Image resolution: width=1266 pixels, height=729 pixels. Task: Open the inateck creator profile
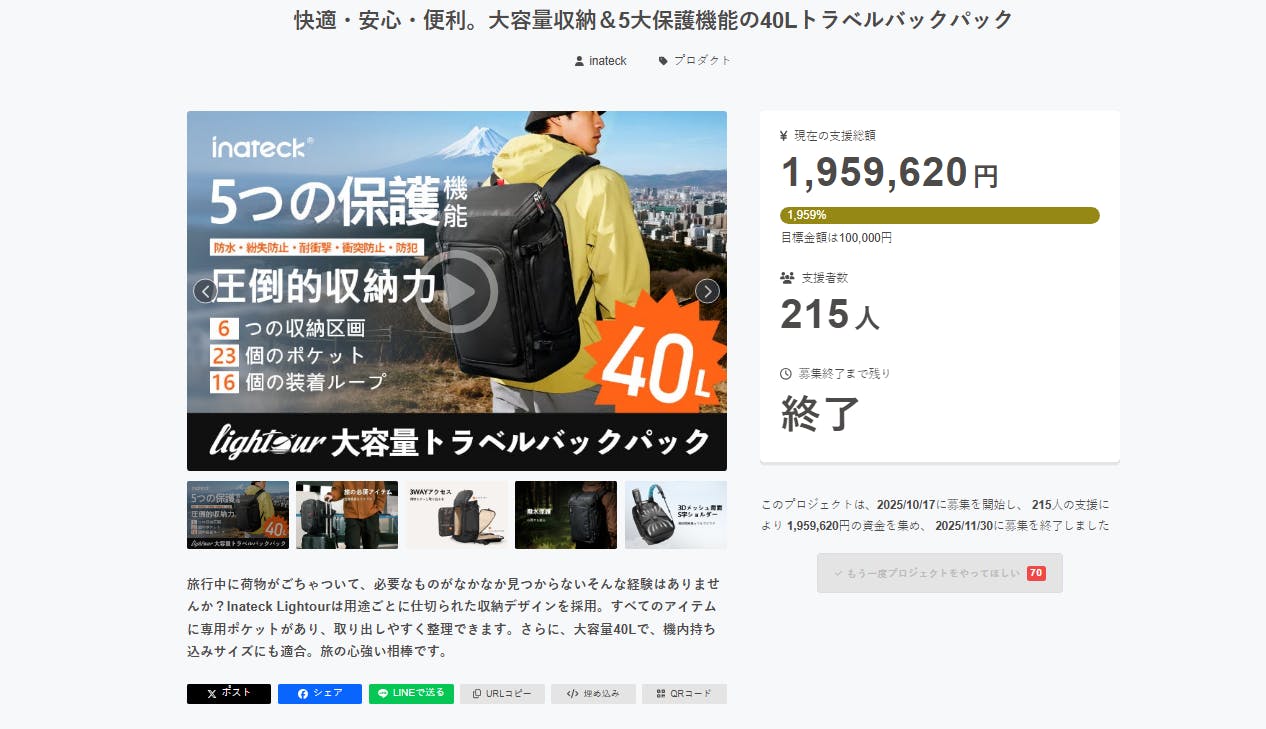pos(601,61)
